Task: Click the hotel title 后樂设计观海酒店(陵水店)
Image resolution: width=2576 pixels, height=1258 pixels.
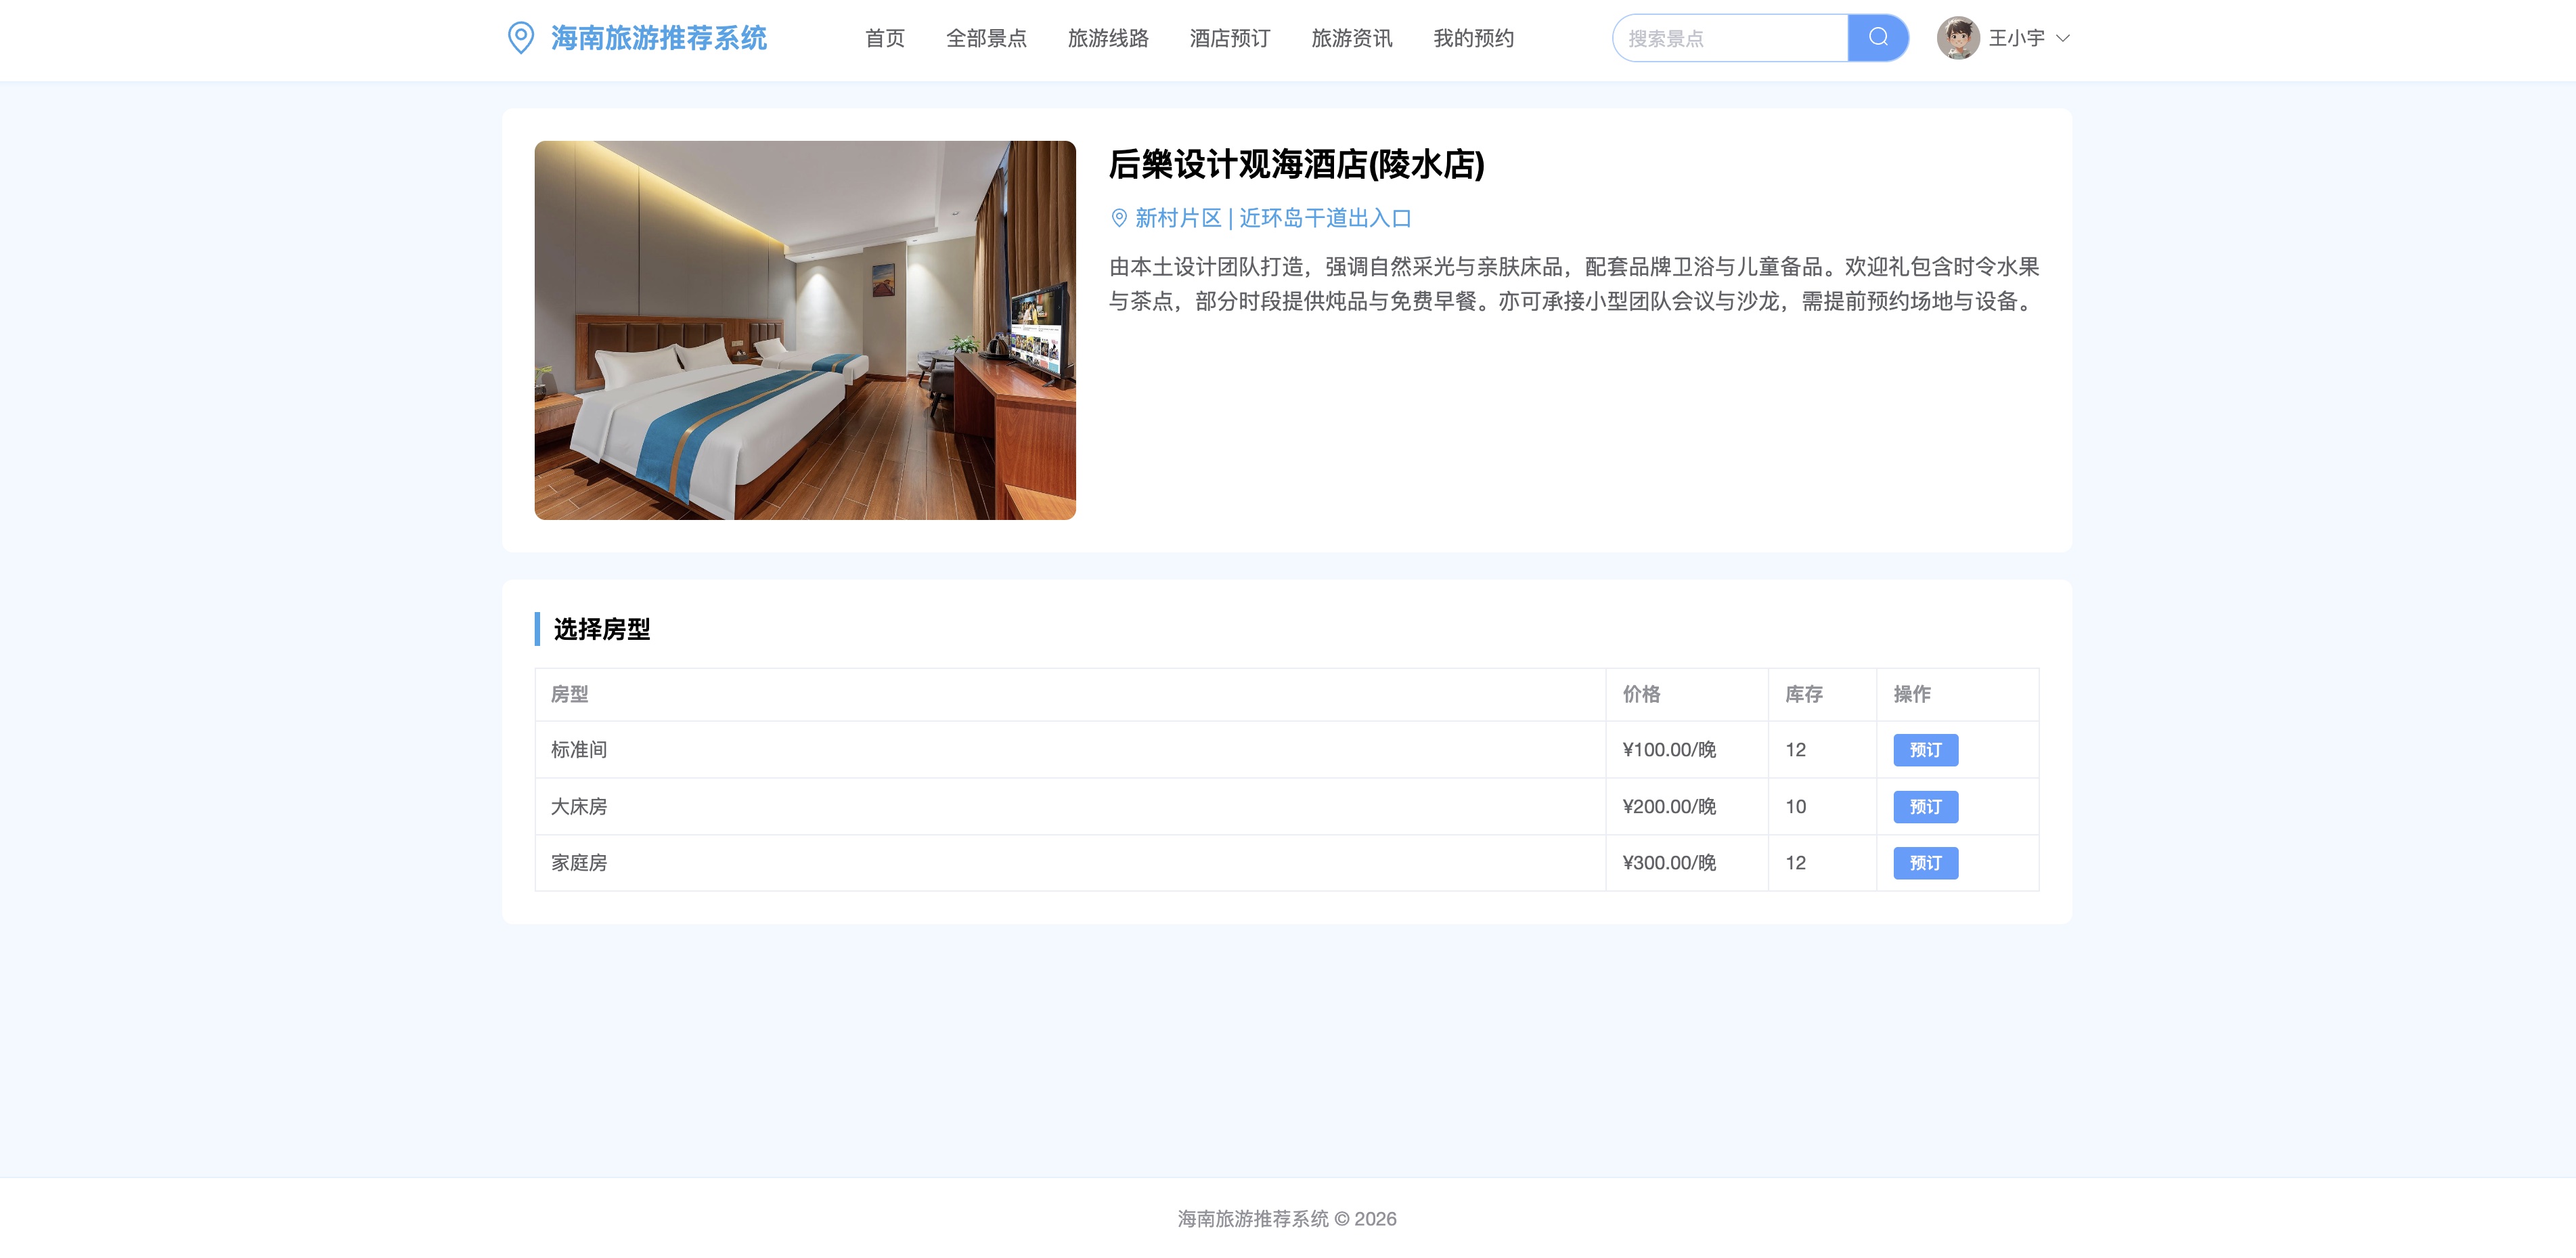Action: (1296, 164)
